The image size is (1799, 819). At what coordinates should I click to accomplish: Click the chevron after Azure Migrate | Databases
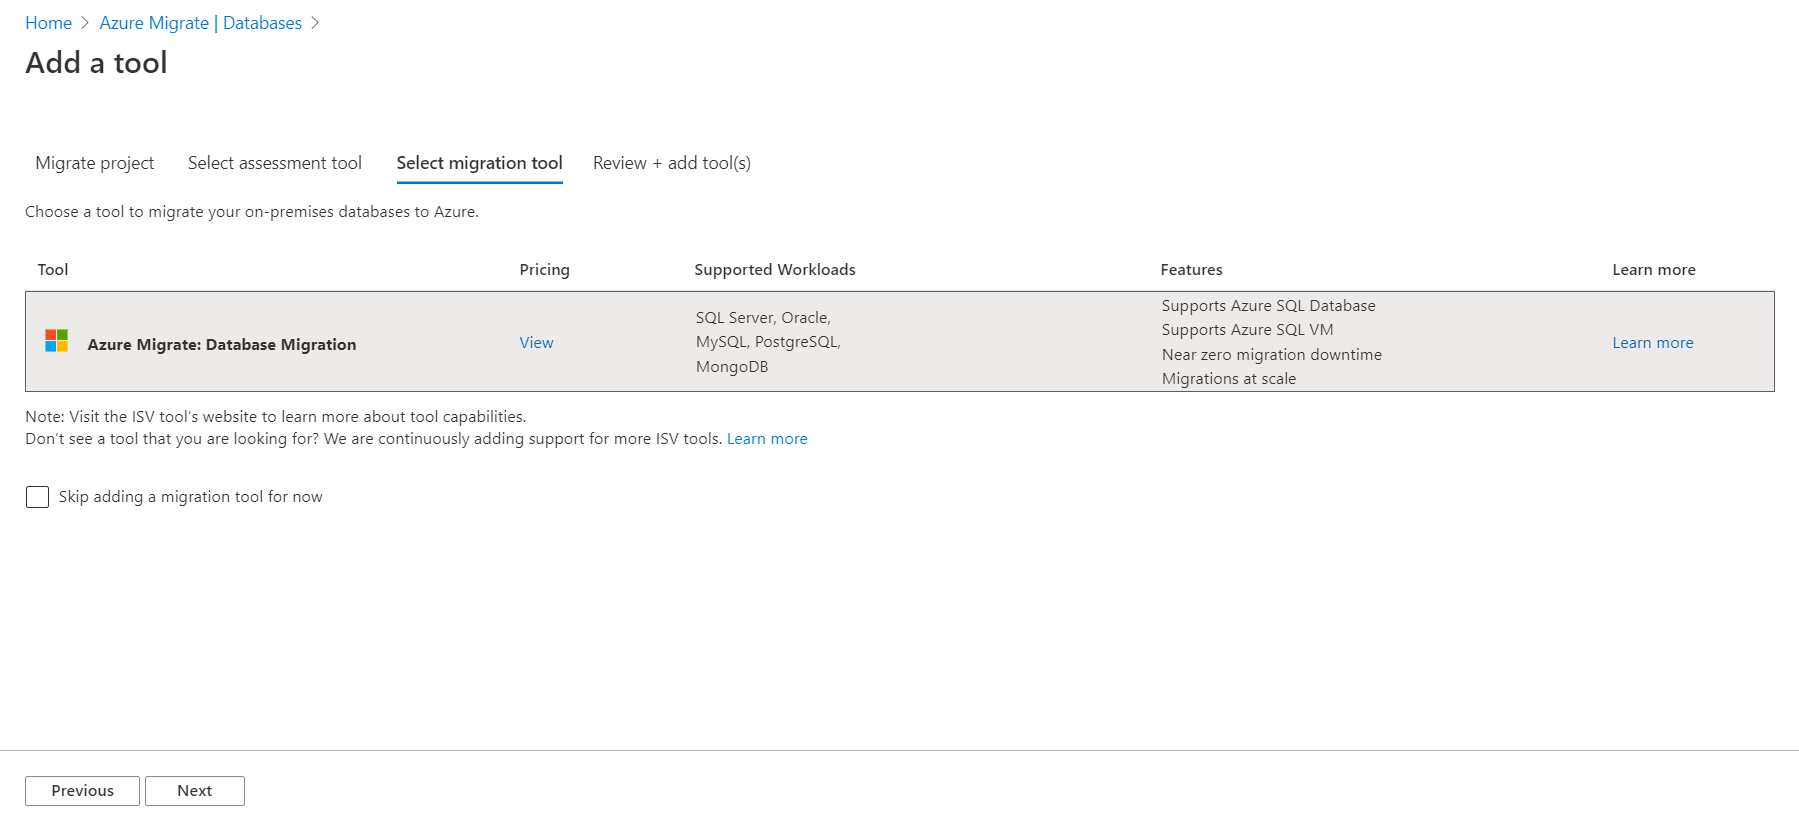315,23
